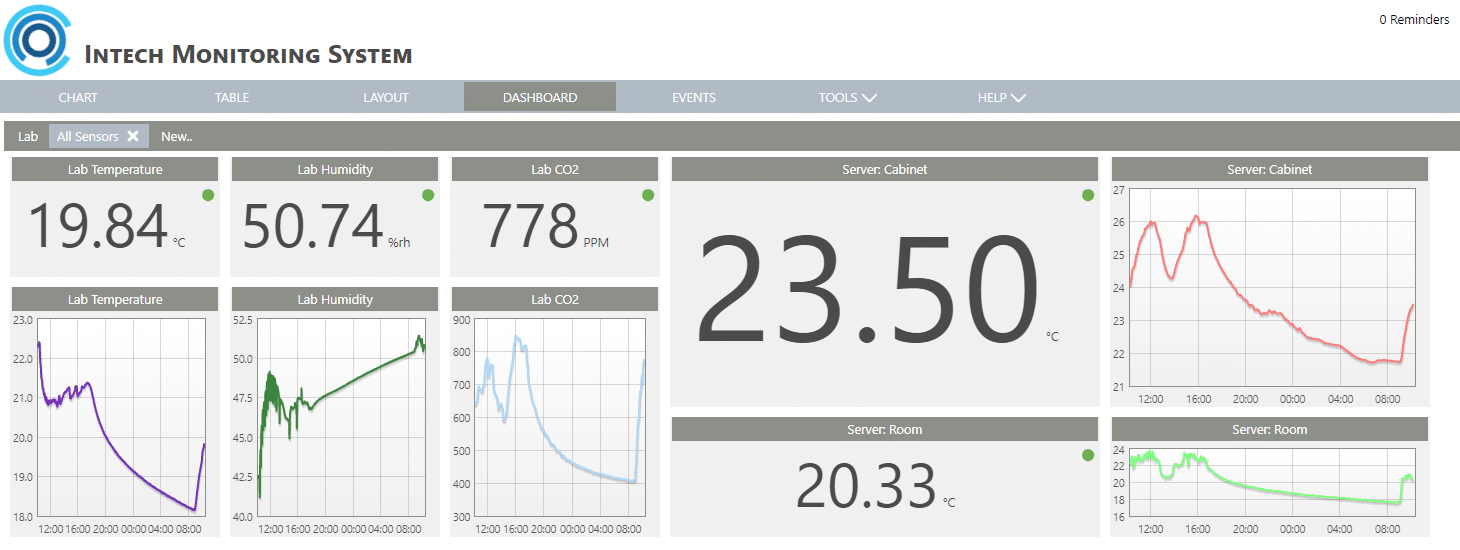Click Server: Cabinet green status indicator
The width and height of the screenshot is (1460, 550).
[1088, 195]
